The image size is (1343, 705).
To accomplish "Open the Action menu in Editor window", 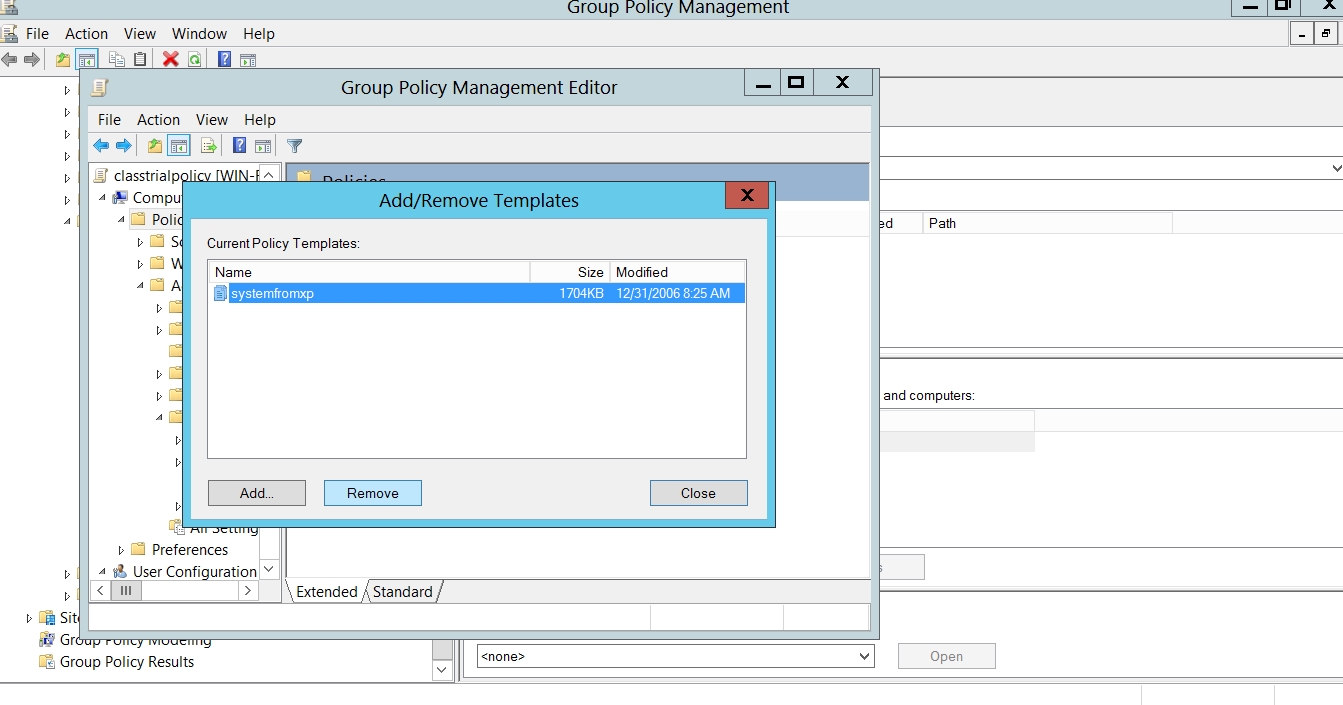I will [158, 119].
